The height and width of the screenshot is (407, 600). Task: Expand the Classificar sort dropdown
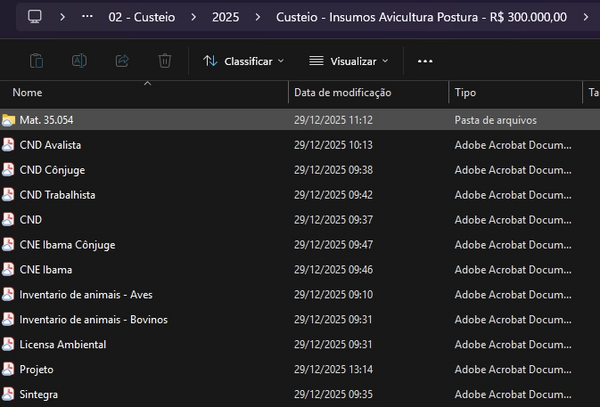pos(243,61)
